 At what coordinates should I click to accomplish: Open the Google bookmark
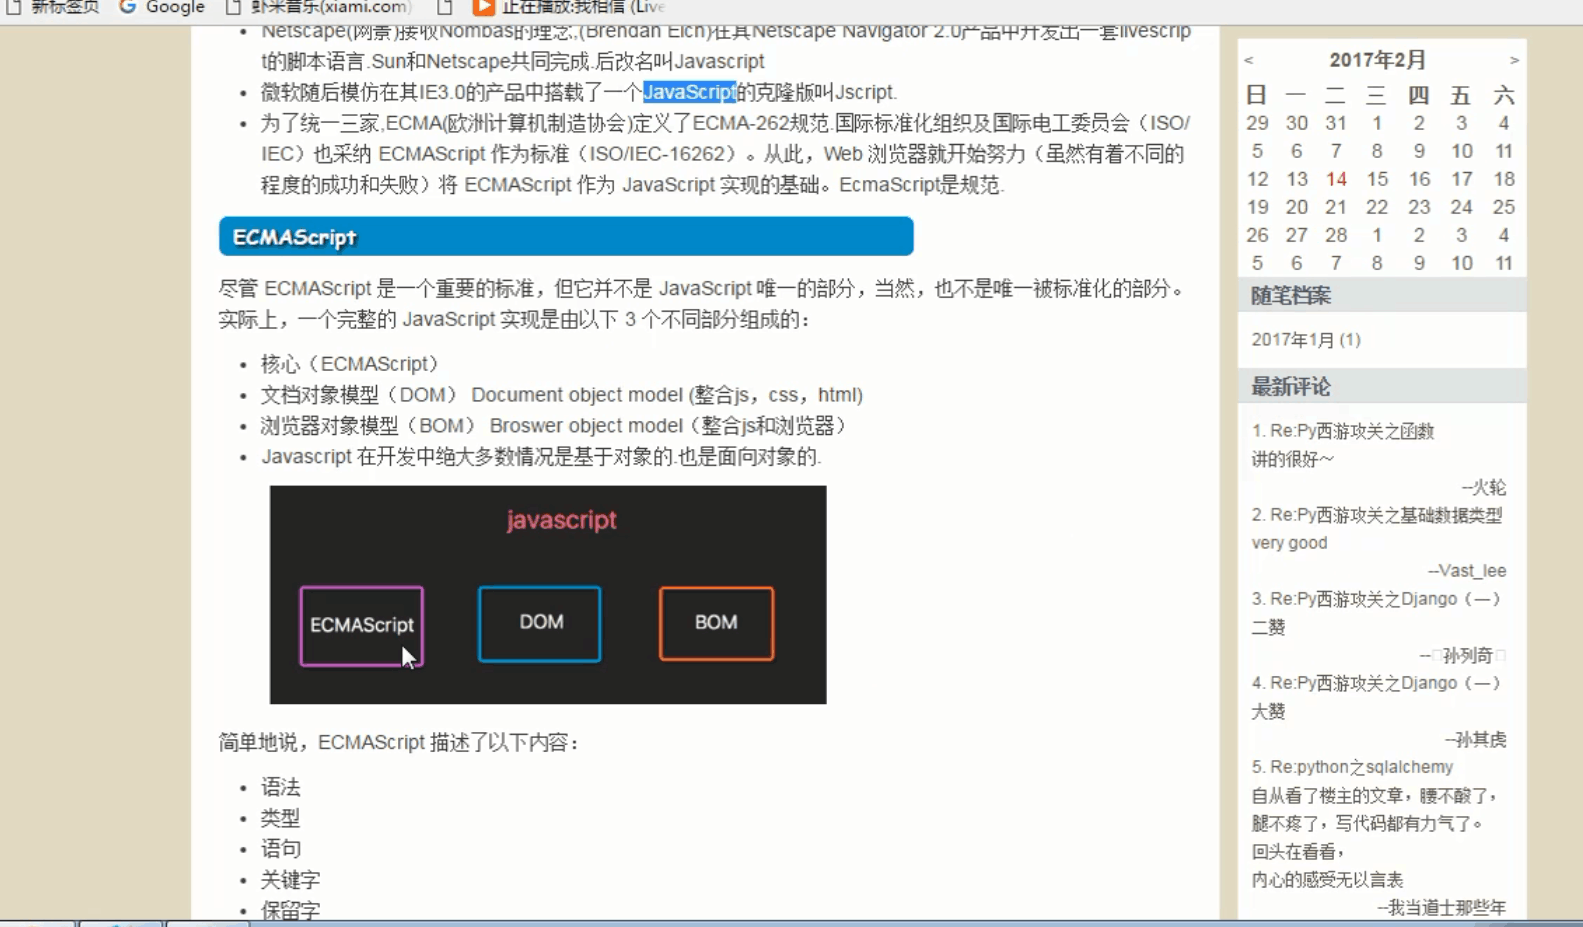pos(162,7)
